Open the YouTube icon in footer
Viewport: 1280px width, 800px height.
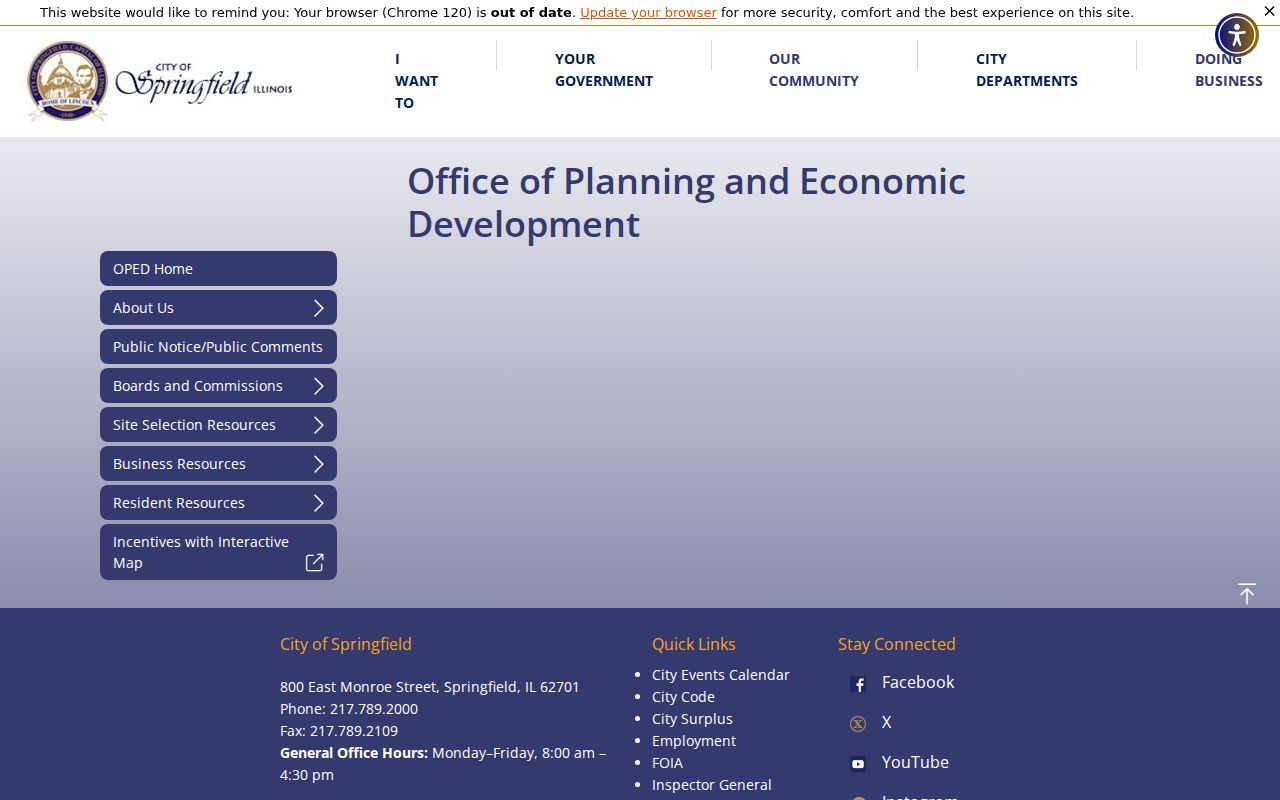pyautogui.click(x=858, y=764)
